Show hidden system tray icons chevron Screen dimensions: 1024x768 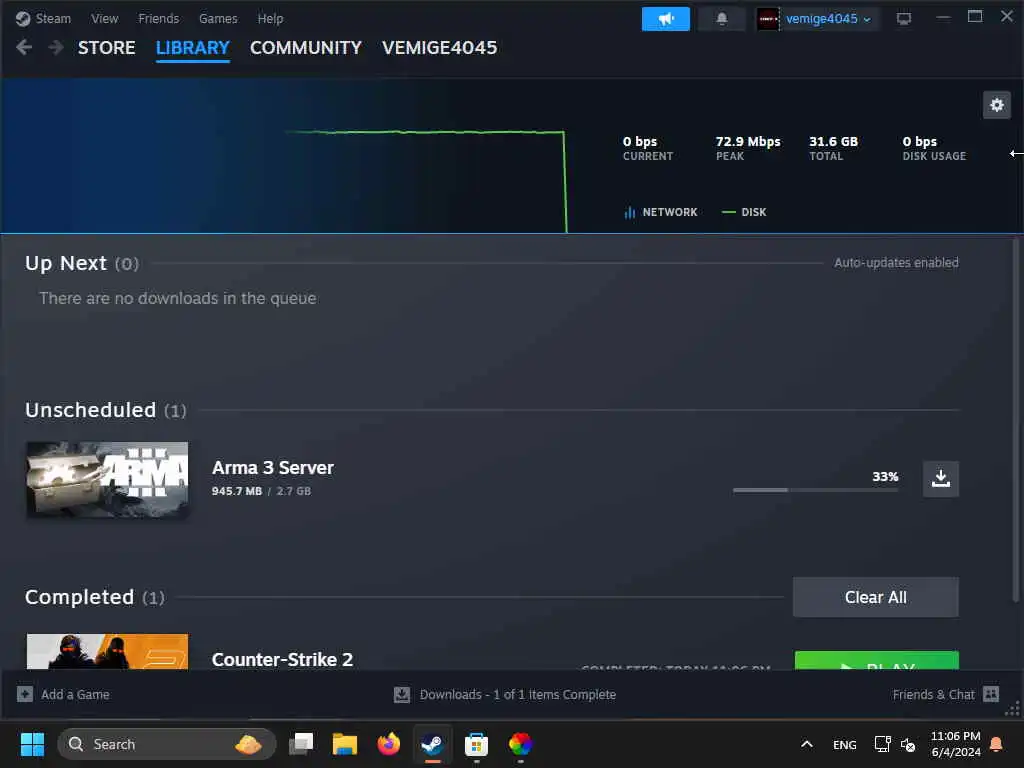[x=807, y=744]
